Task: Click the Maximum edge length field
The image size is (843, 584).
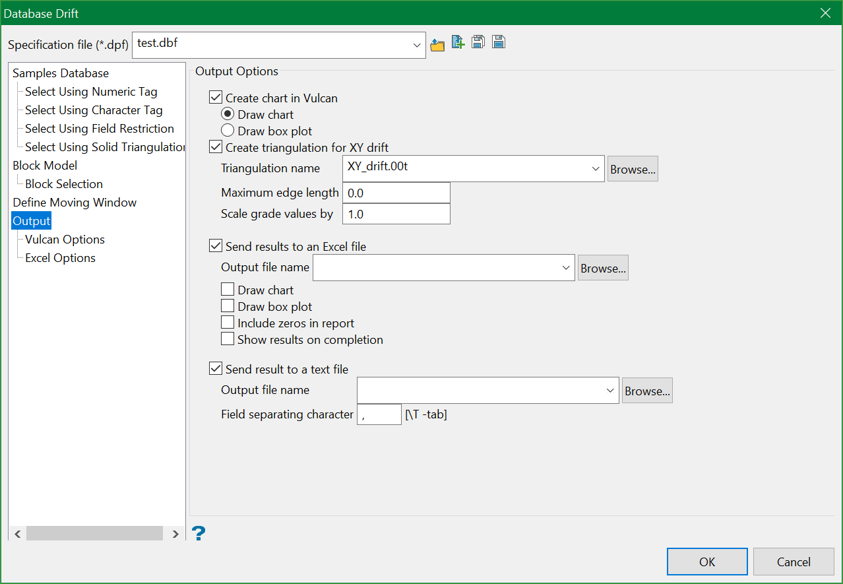Action: tap(396, 193)
